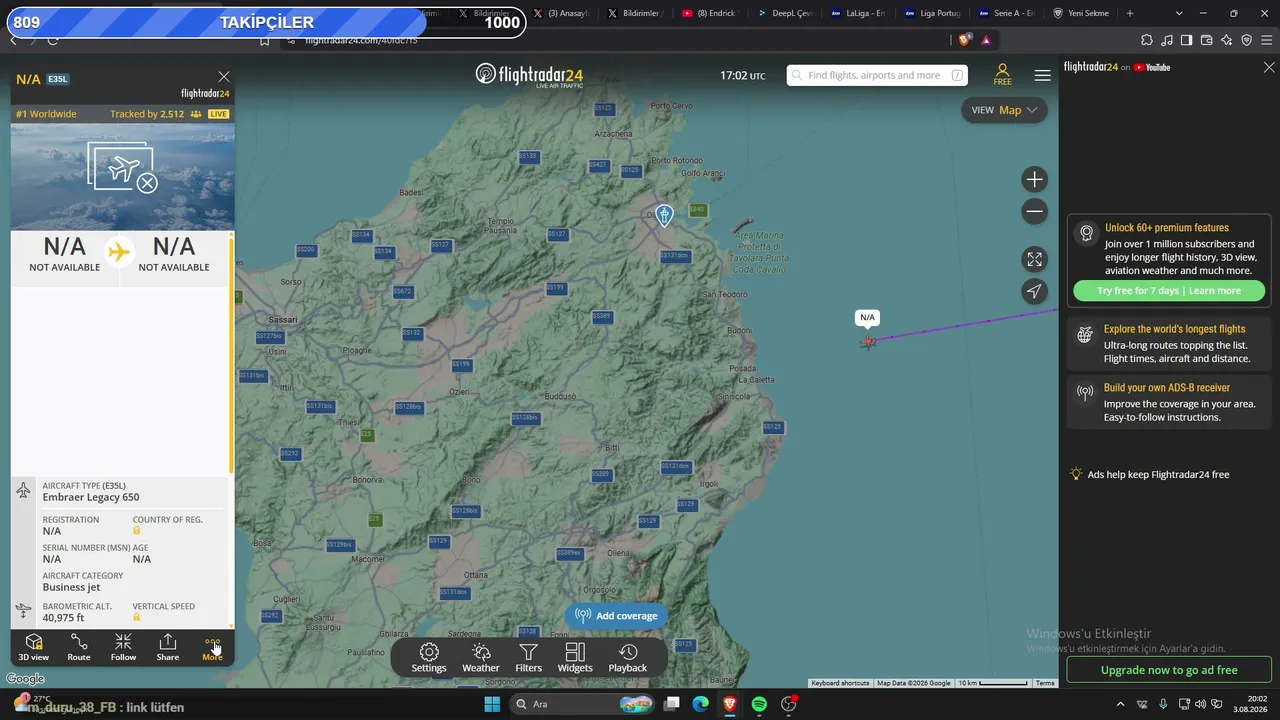Click the Follow aircraft icon
This screenshot has width=1280, height=720.
click(123, 647)
